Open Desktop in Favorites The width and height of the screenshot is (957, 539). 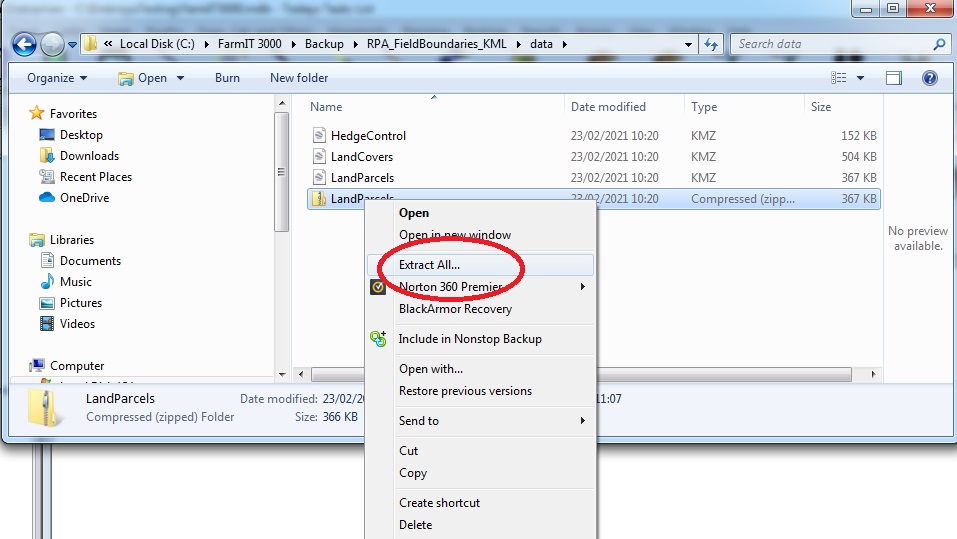(x=81, y=135)
